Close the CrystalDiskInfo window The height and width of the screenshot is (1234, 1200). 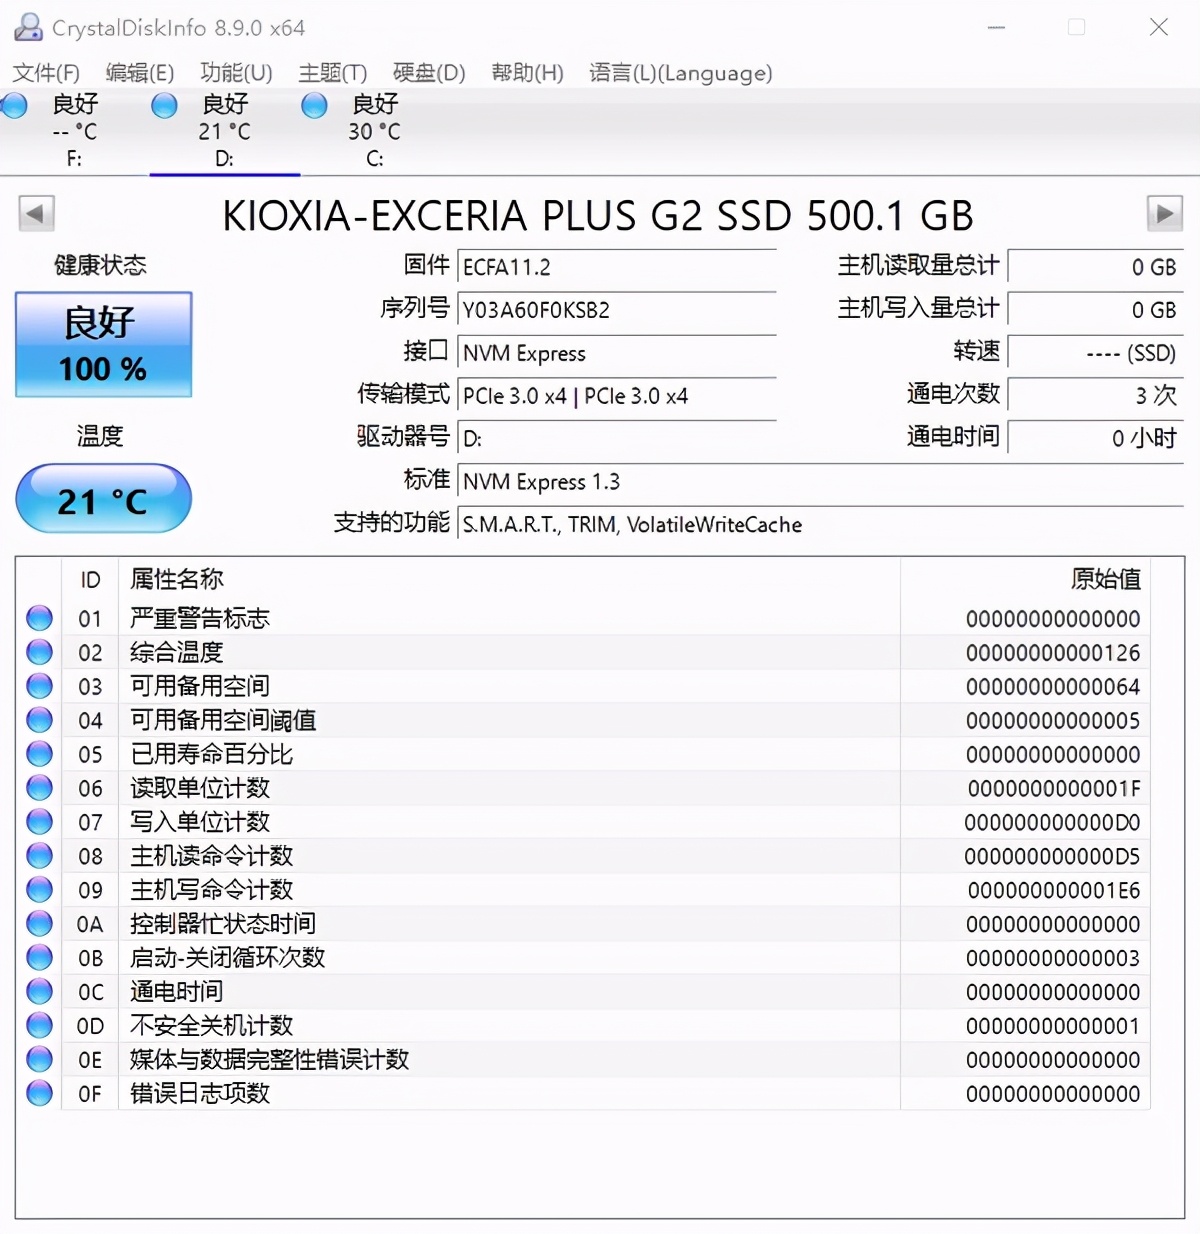pos(1159,27)
